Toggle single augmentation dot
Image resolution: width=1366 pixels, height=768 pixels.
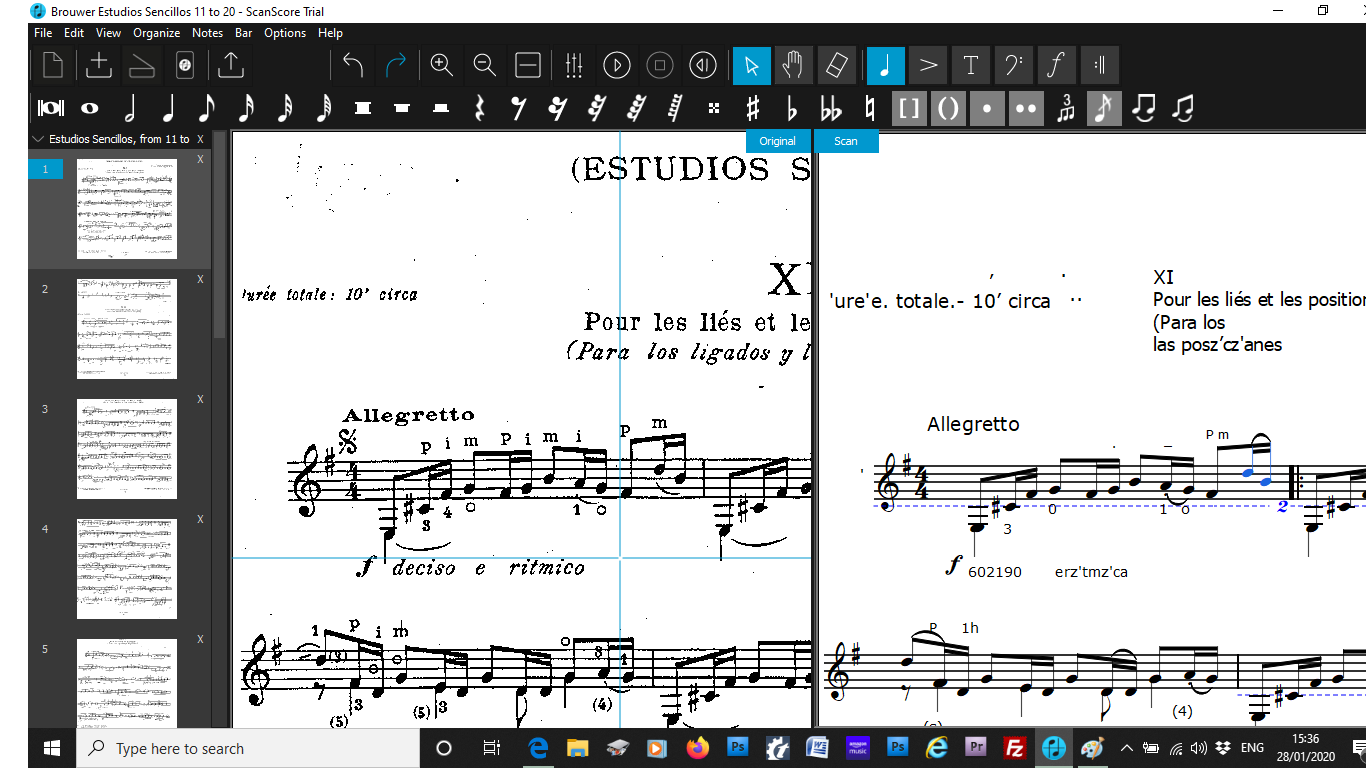[x=987, y=108]
